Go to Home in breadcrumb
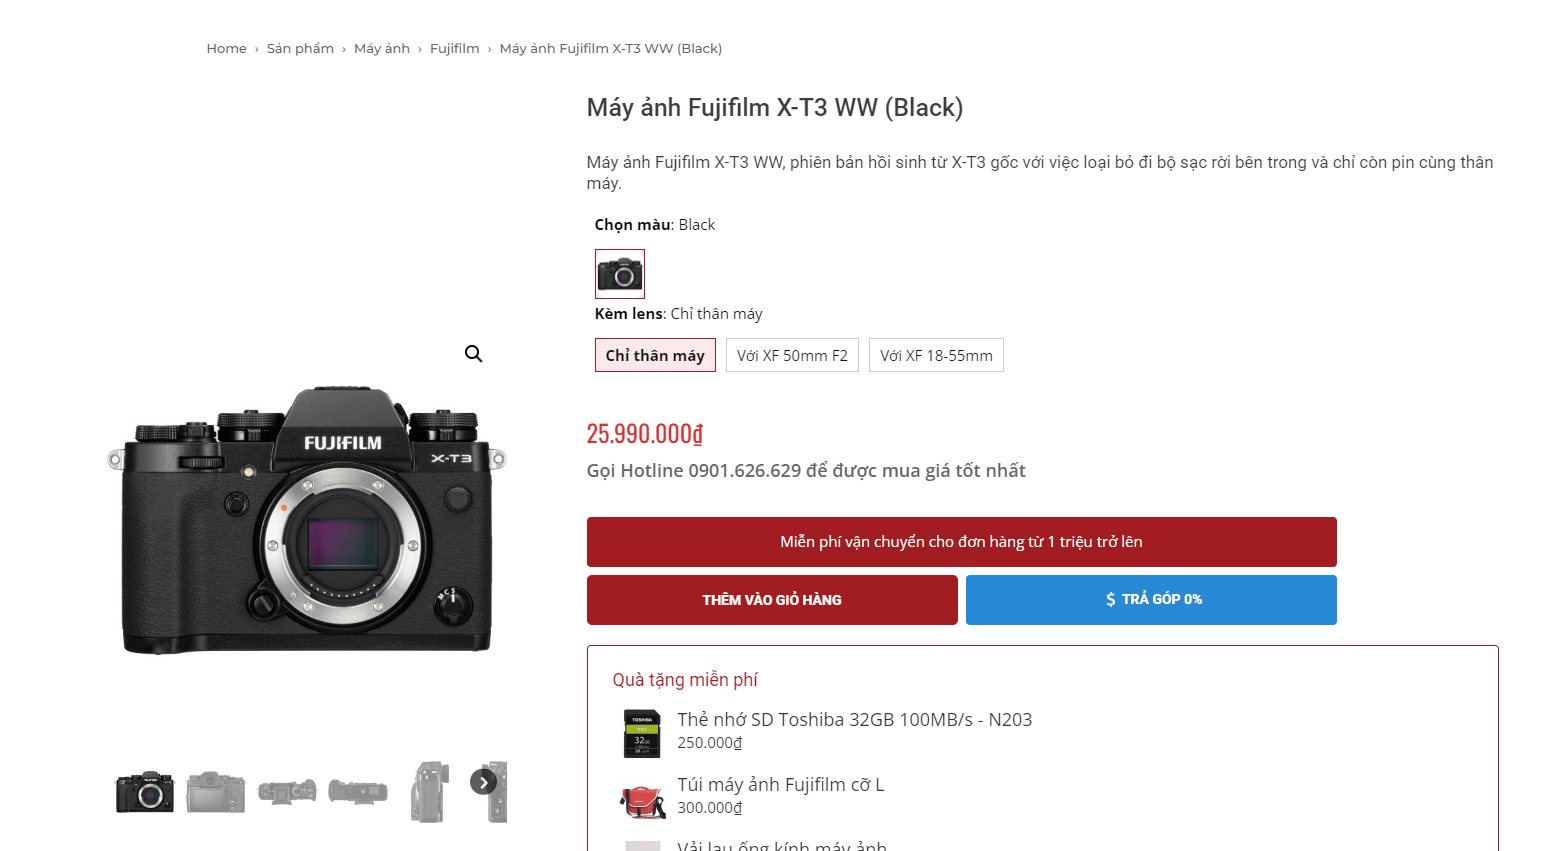Viewport: 1556px width, 851px height. (227, 48)
